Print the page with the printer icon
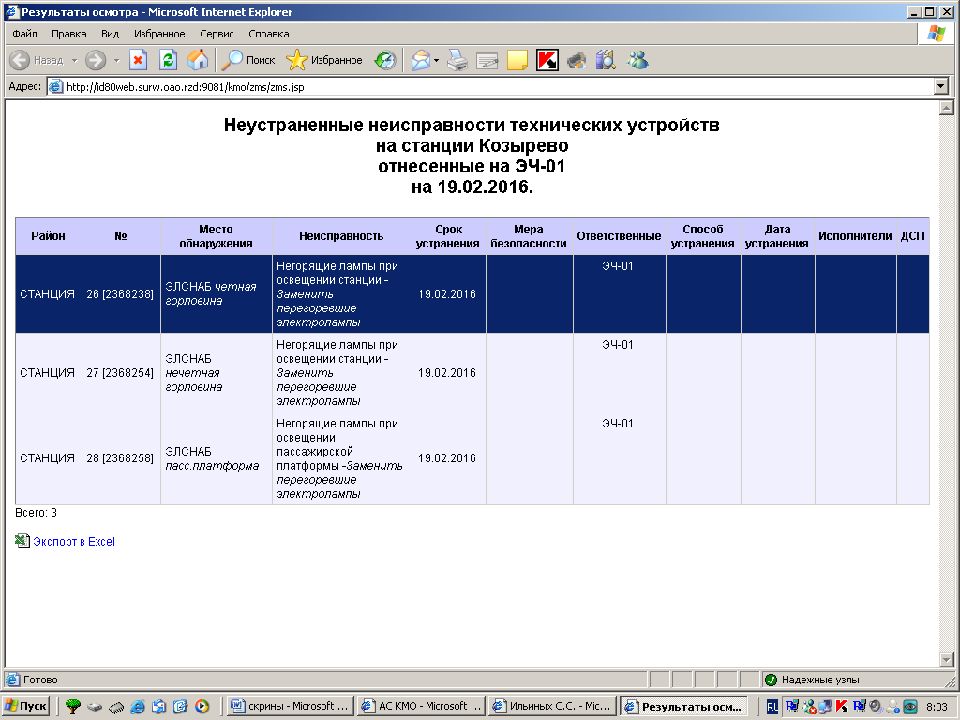The width and height of the screenshot is (960, 720). [x=457, y=60]
